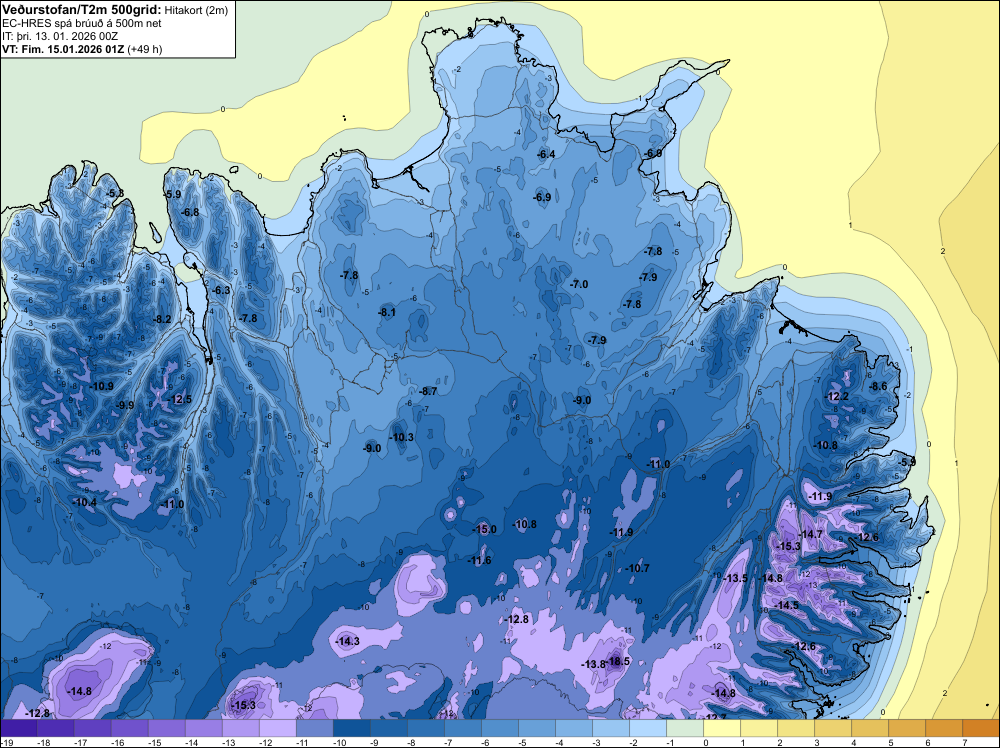Click the temperature value -13.5
This screenshot has height=748, width=1000.
[735, 578]
